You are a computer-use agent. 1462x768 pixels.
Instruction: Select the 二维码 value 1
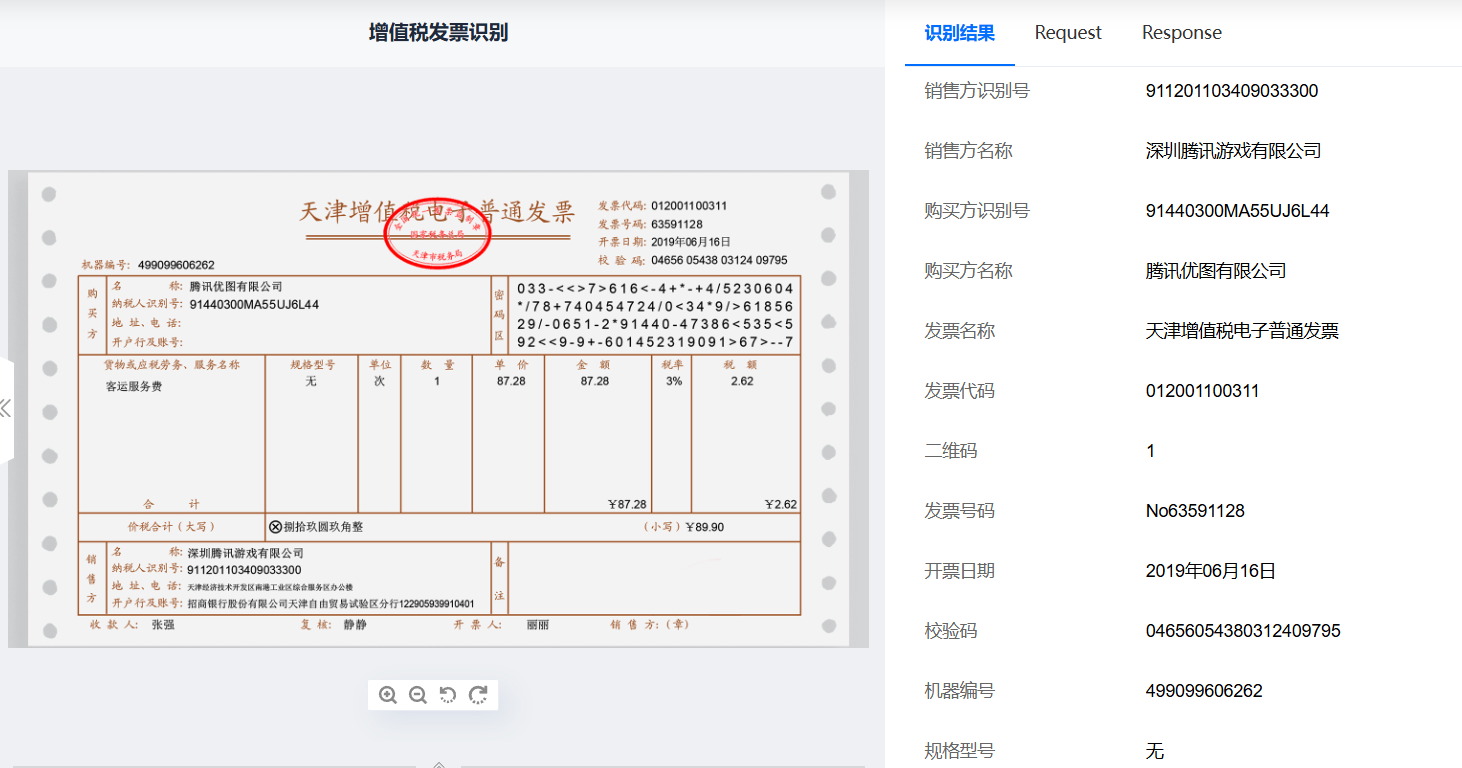click(1151, 451)
